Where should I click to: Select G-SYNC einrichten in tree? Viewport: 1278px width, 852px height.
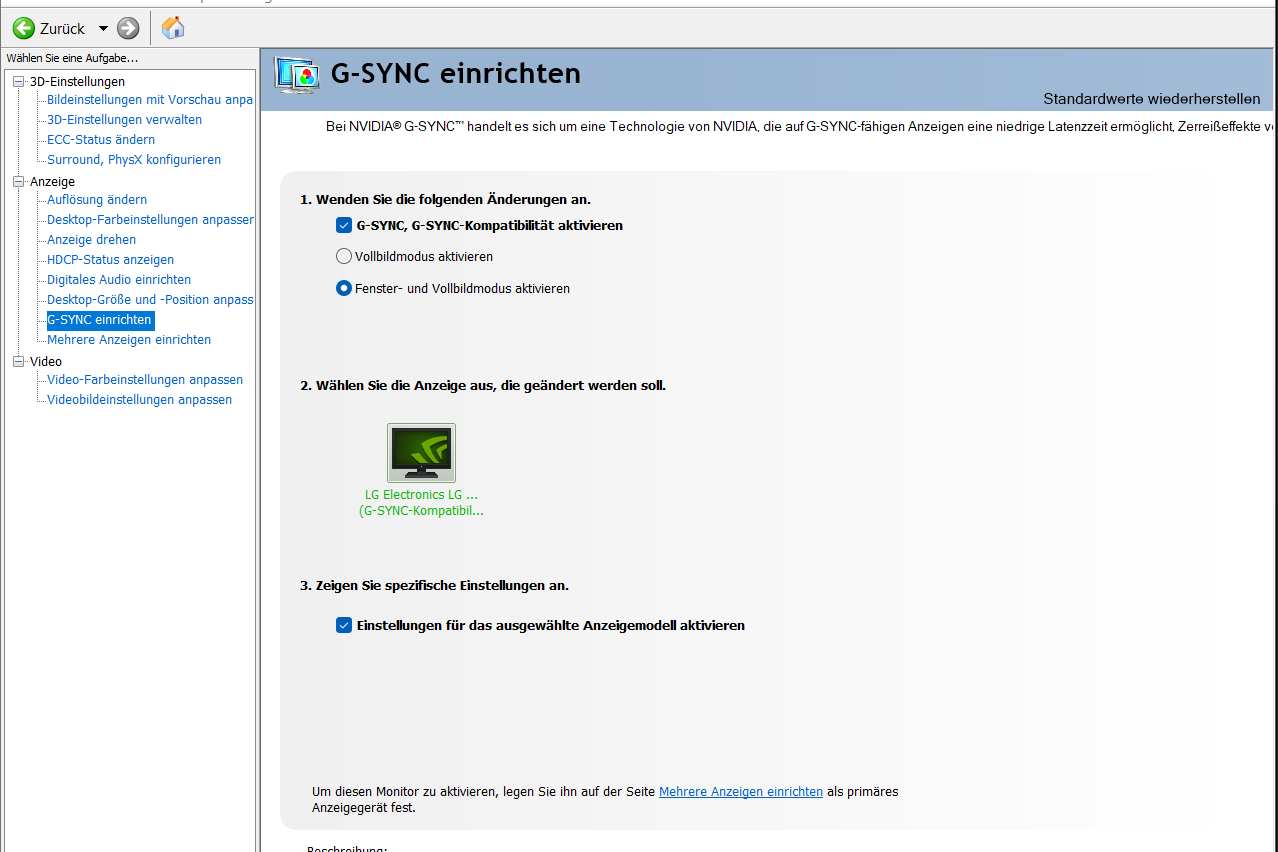(x=100, y=320)
